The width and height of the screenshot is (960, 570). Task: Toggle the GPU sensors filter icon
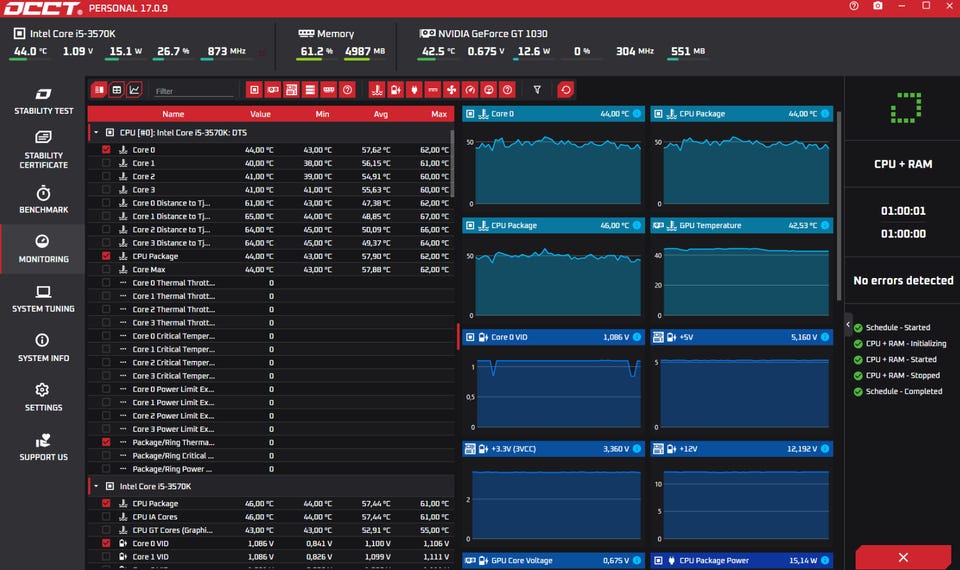[x=273, y=90]
